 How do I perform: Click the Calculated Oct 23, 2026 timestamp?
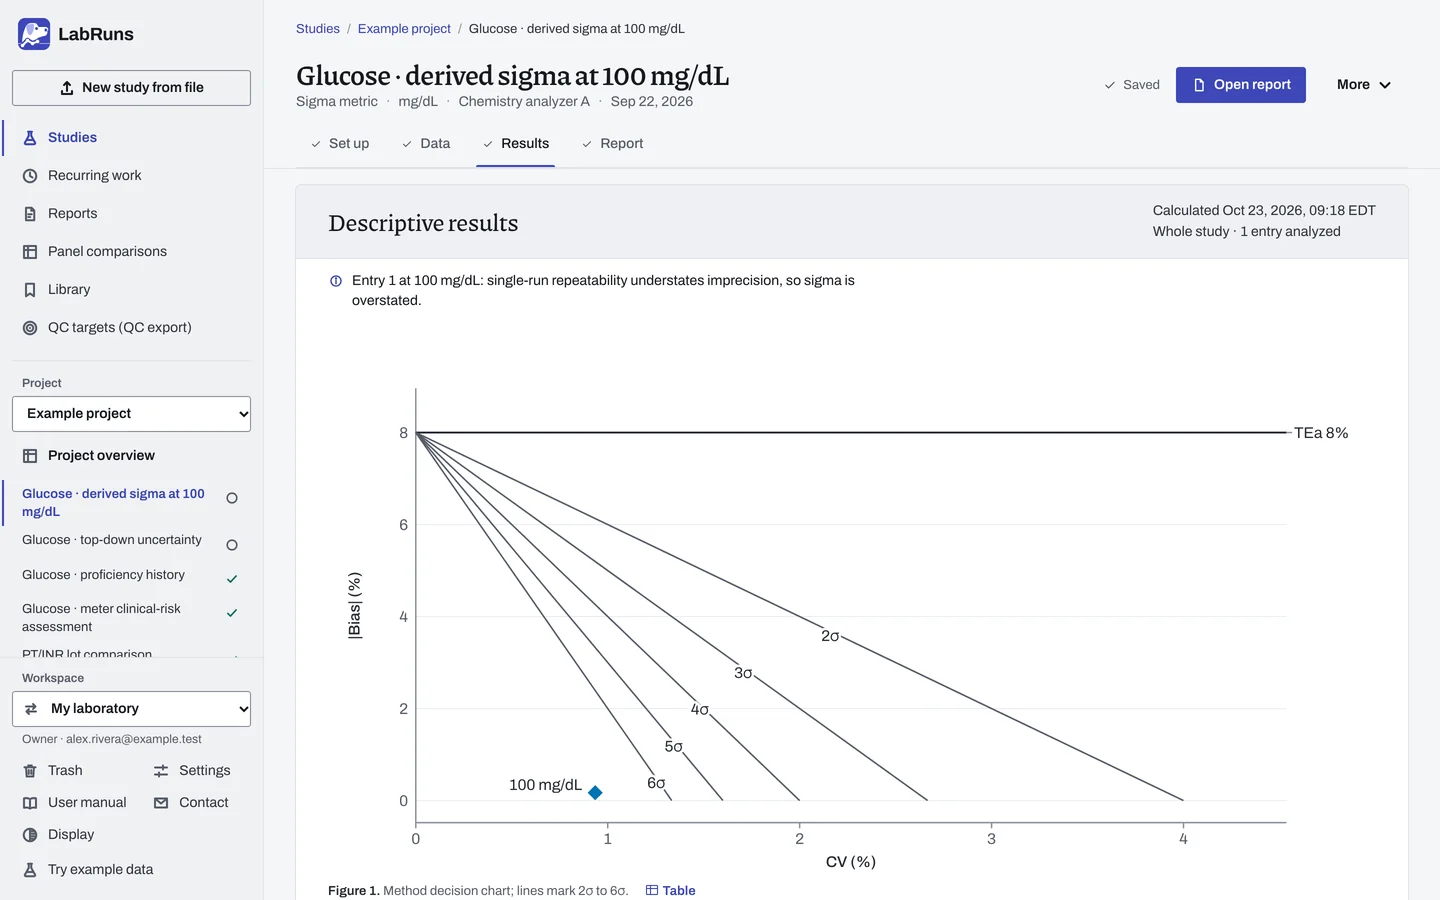coord(1264,211)
